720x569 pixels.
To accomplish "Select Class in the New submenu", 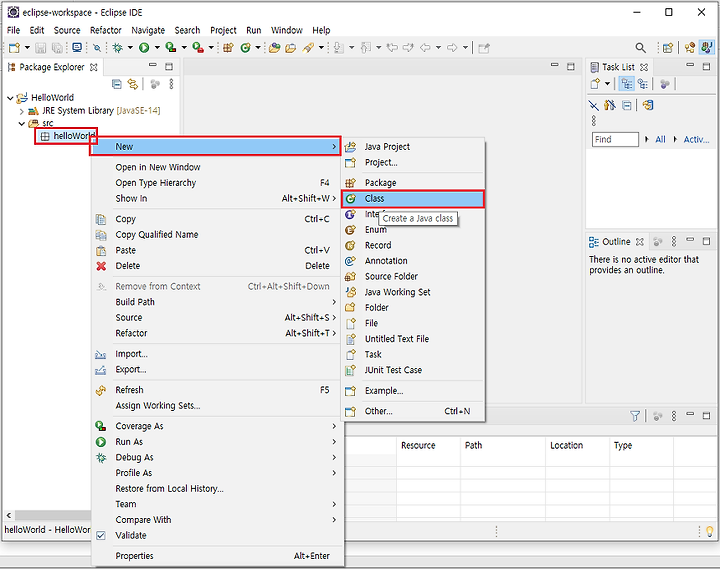I will click(x=413, y=199).
